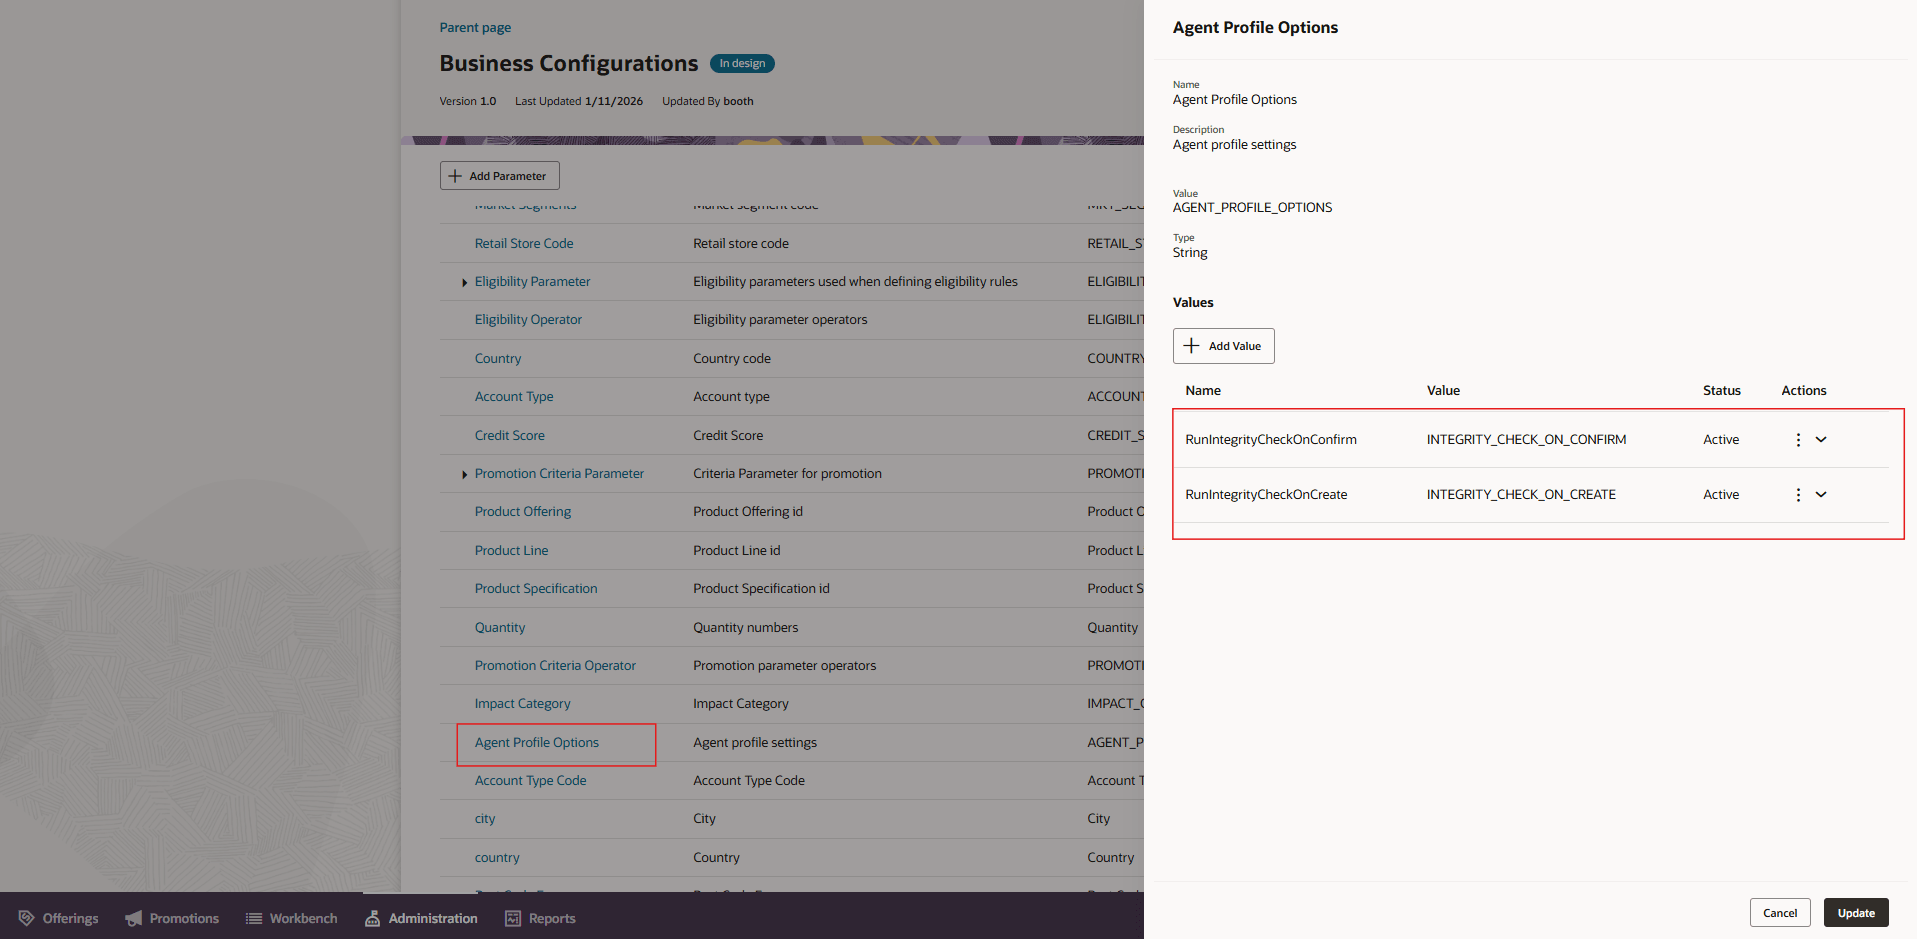Click the plus icon on Add Parameter
This screenshot has height=939, width=1917.
point(456,175)
